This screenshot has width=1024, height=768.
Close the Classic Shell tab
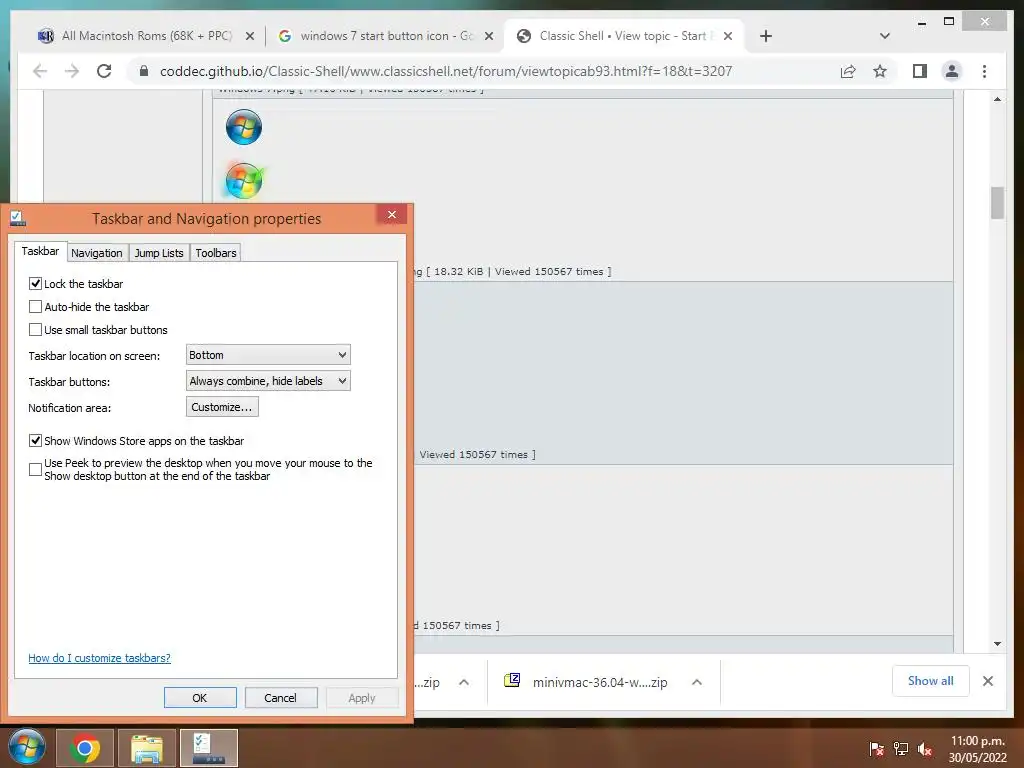728,36
